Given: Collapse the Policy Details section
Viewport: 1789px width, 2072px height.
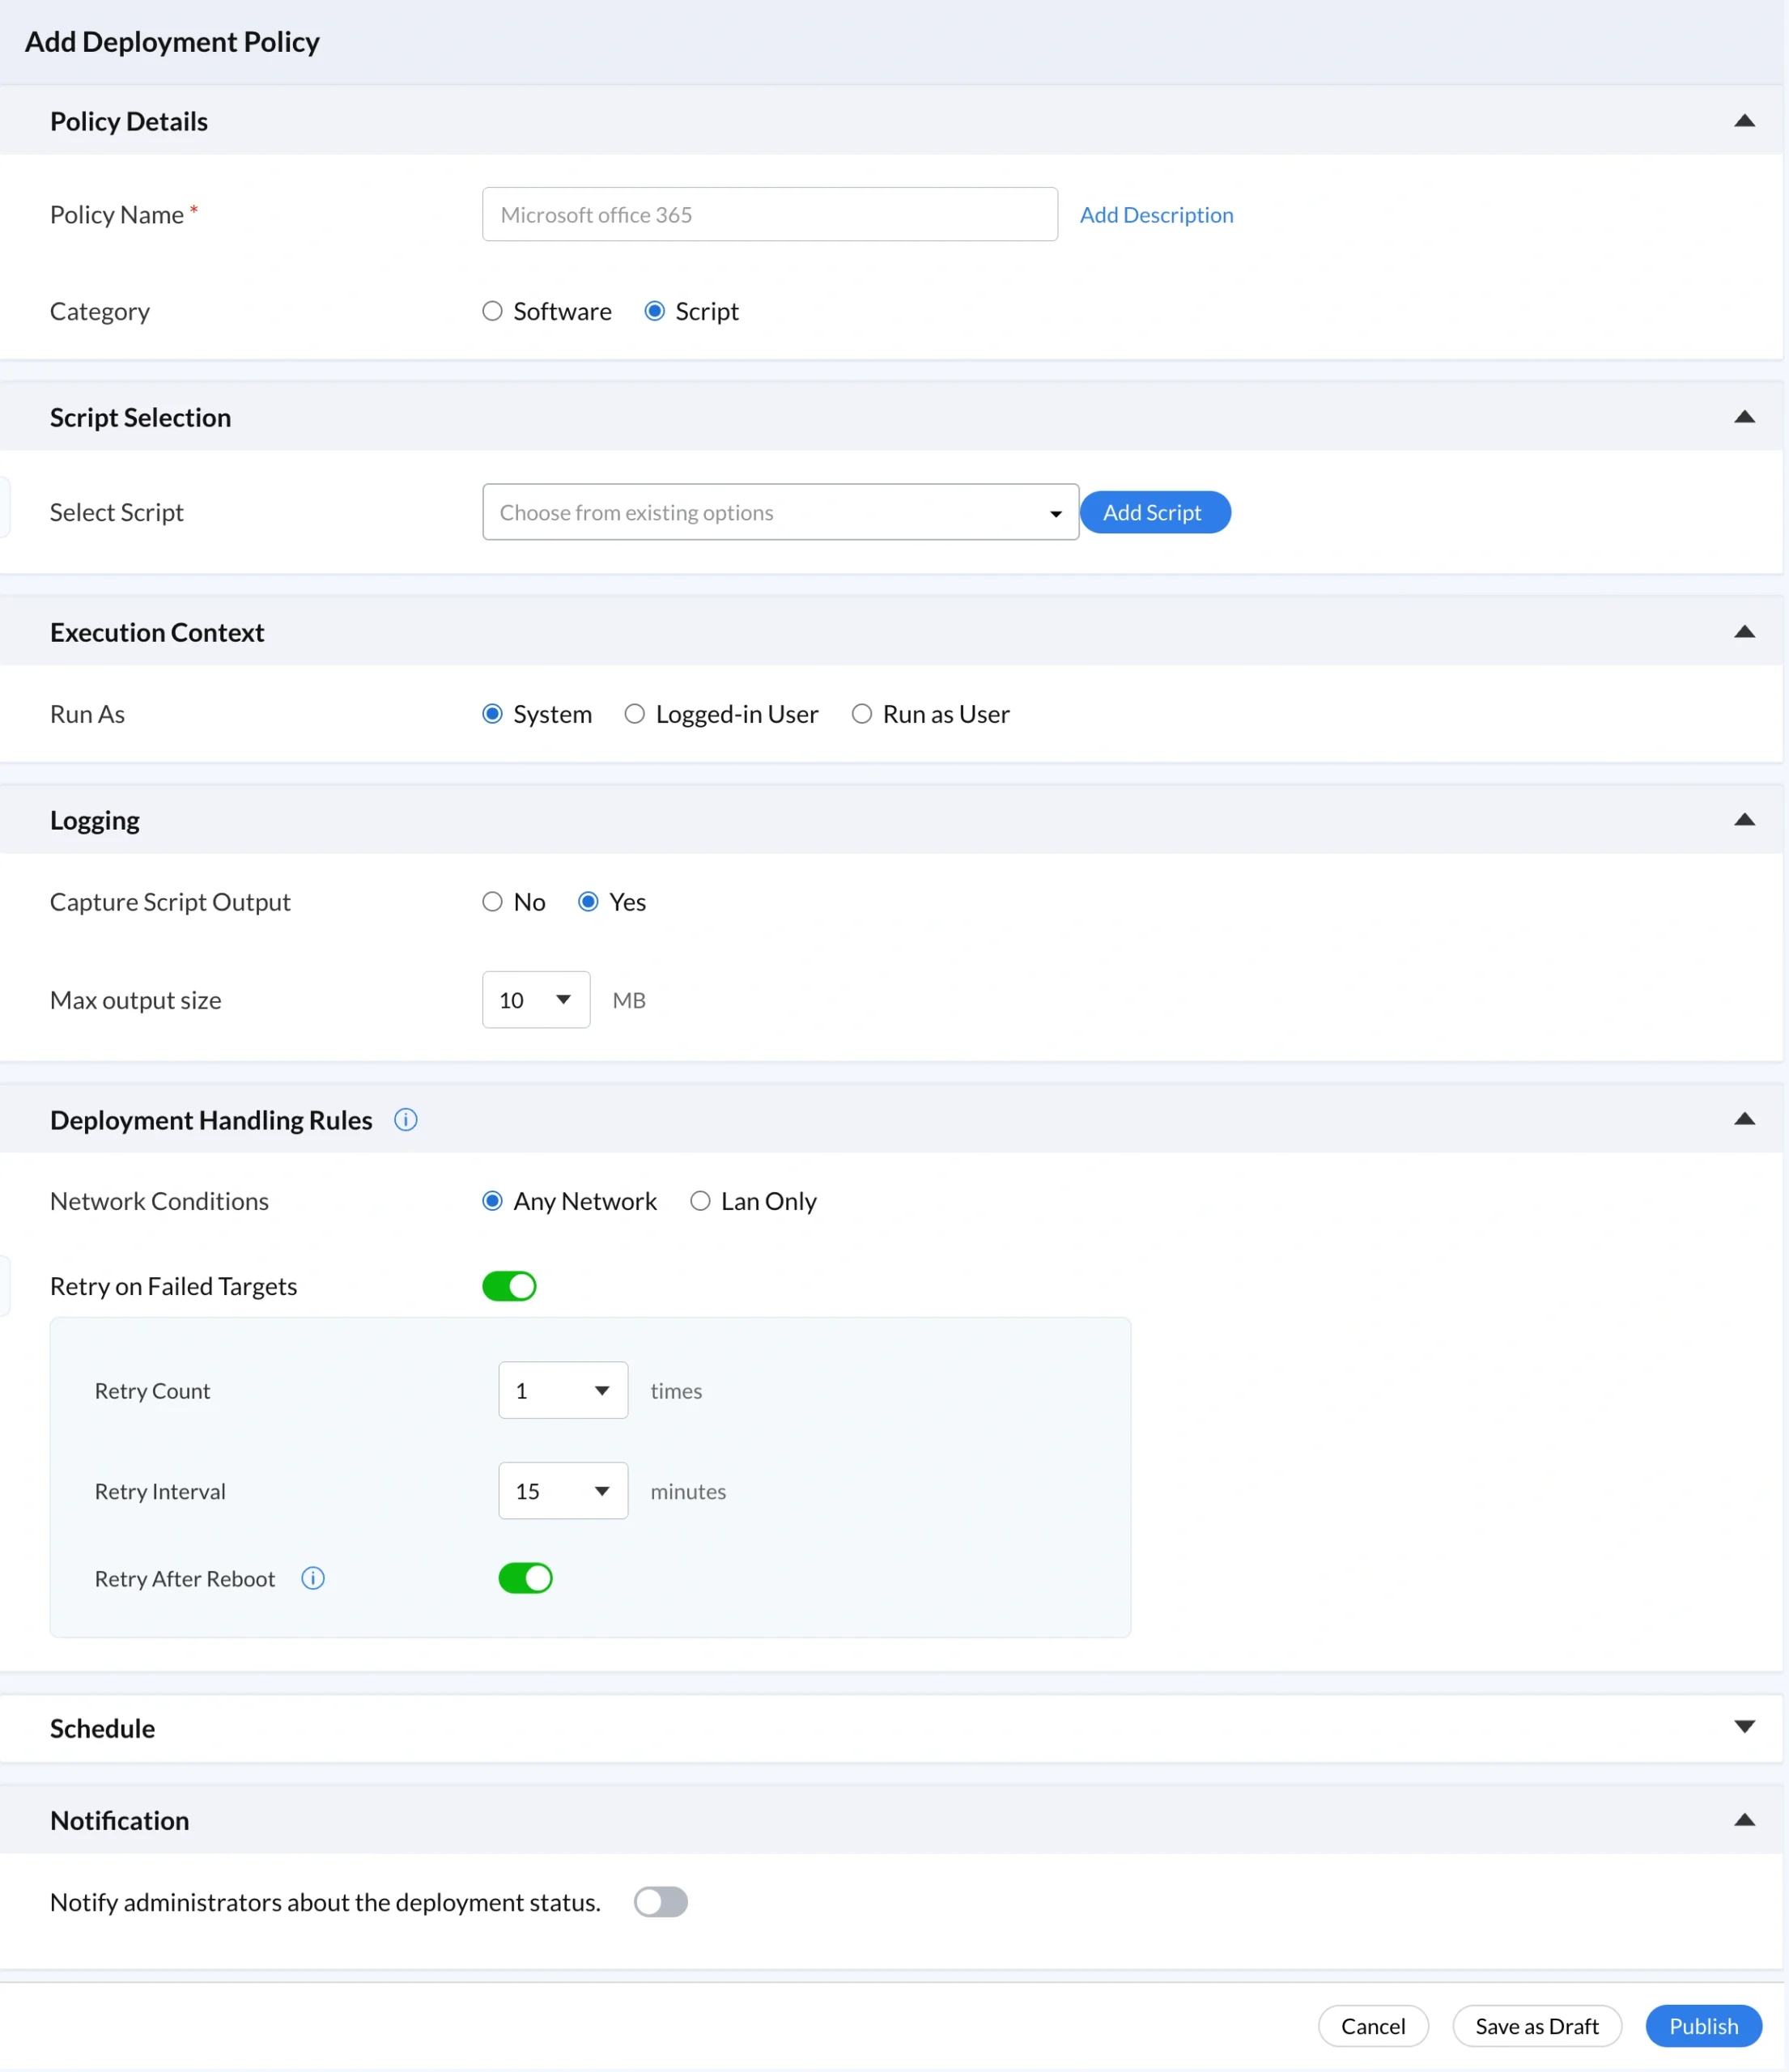Looking at the screenshot, I should click(x=1745, y=120).
